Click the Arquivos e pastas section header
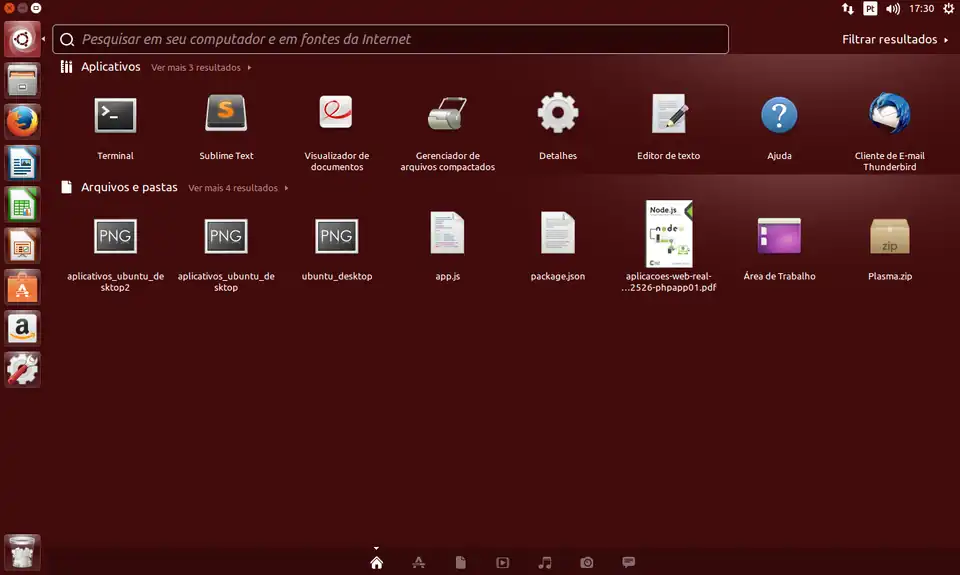 [129, 187]
